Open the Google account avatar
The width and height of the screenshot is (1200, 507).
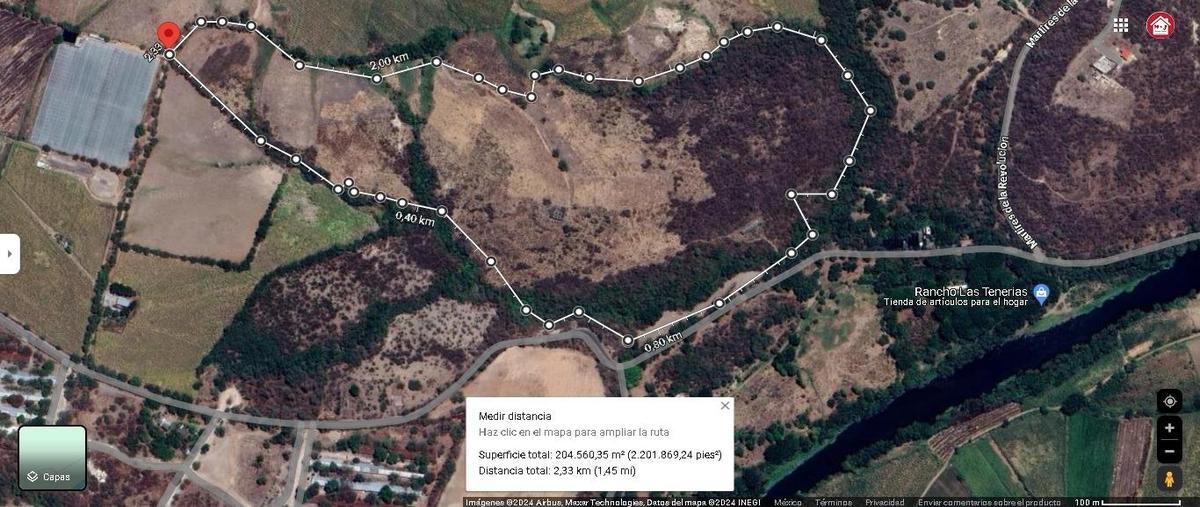1160,25
